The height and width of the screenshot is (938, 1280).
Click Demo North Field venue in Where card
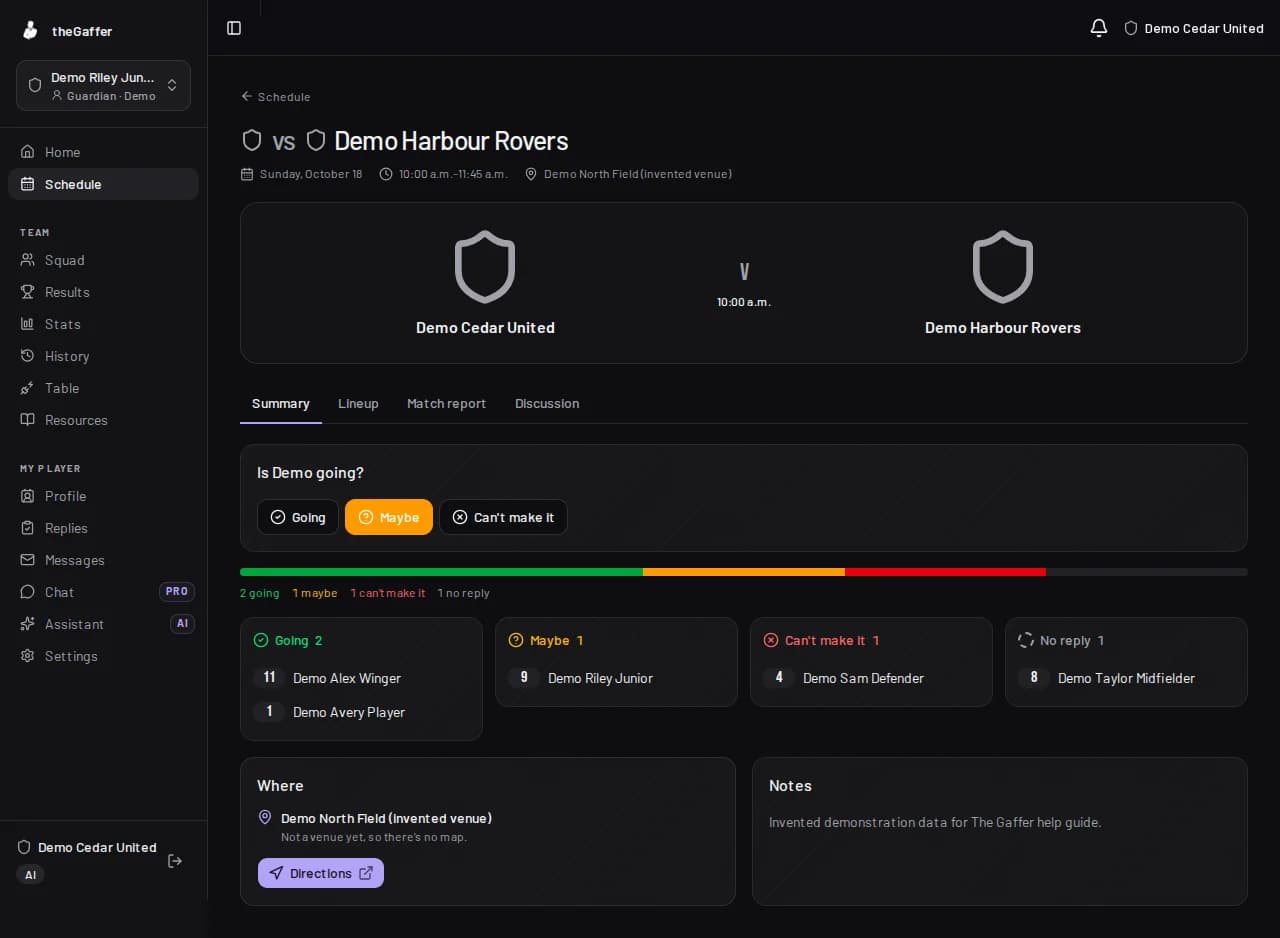click(x=386, y=818)
